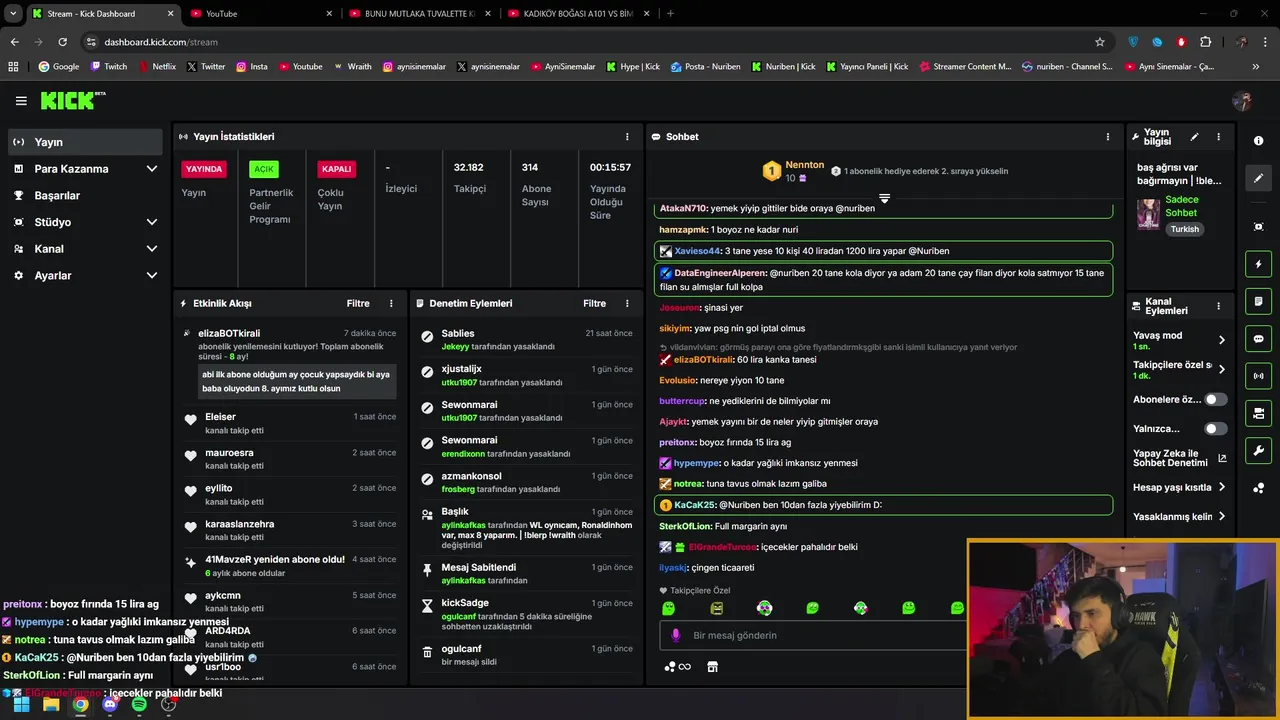This screenshot has height=720, width=1280.
Task: Open Takipçilere özel settings chevron
Action: (x=1221, y=369)
